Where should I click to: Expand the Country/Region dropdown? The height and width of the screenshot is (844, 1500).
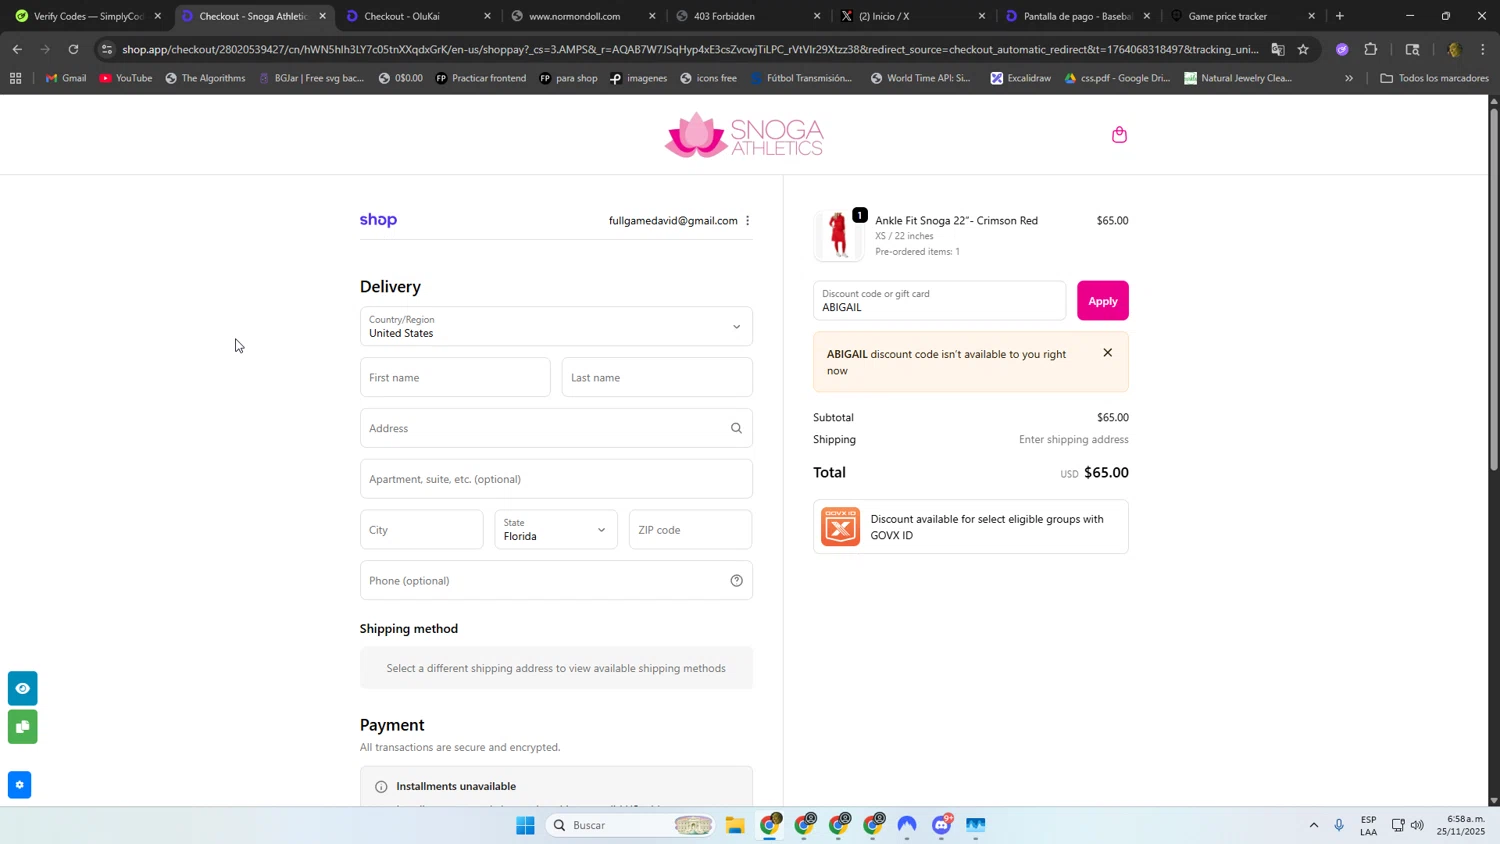click(x=556, y=326)
